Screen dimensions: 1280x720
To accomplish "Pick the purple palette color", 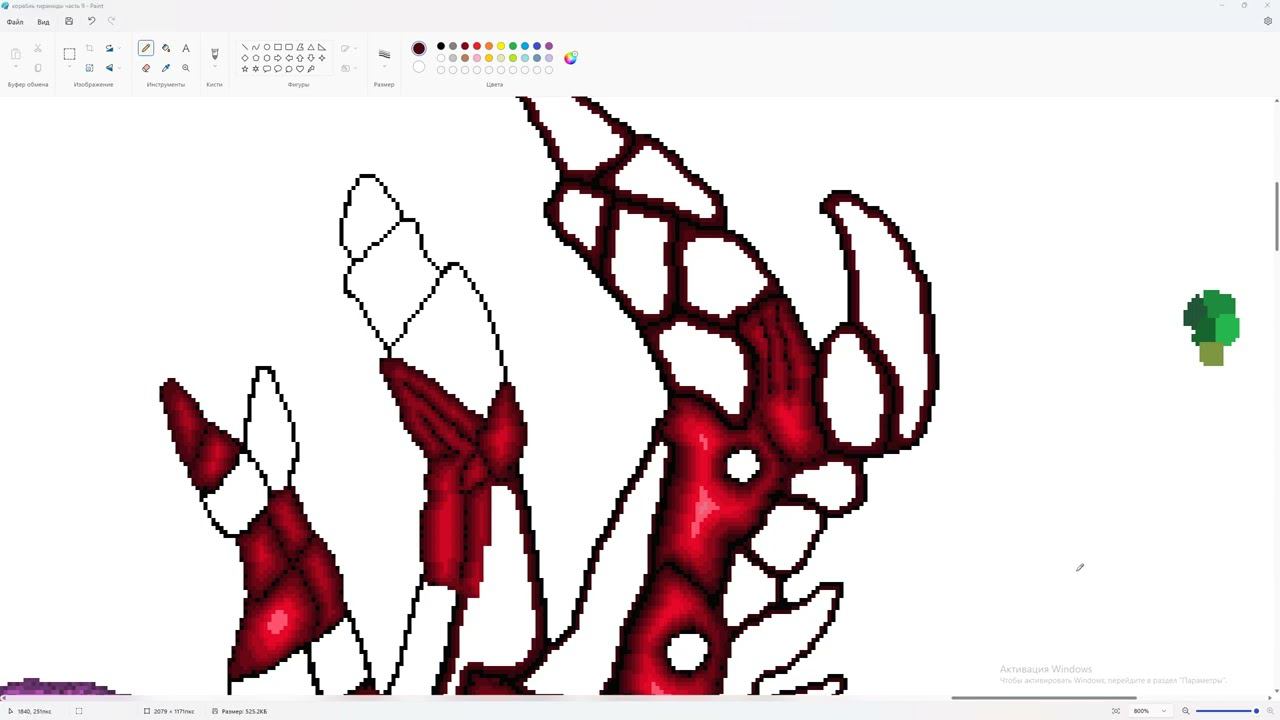I will point(549,46).
